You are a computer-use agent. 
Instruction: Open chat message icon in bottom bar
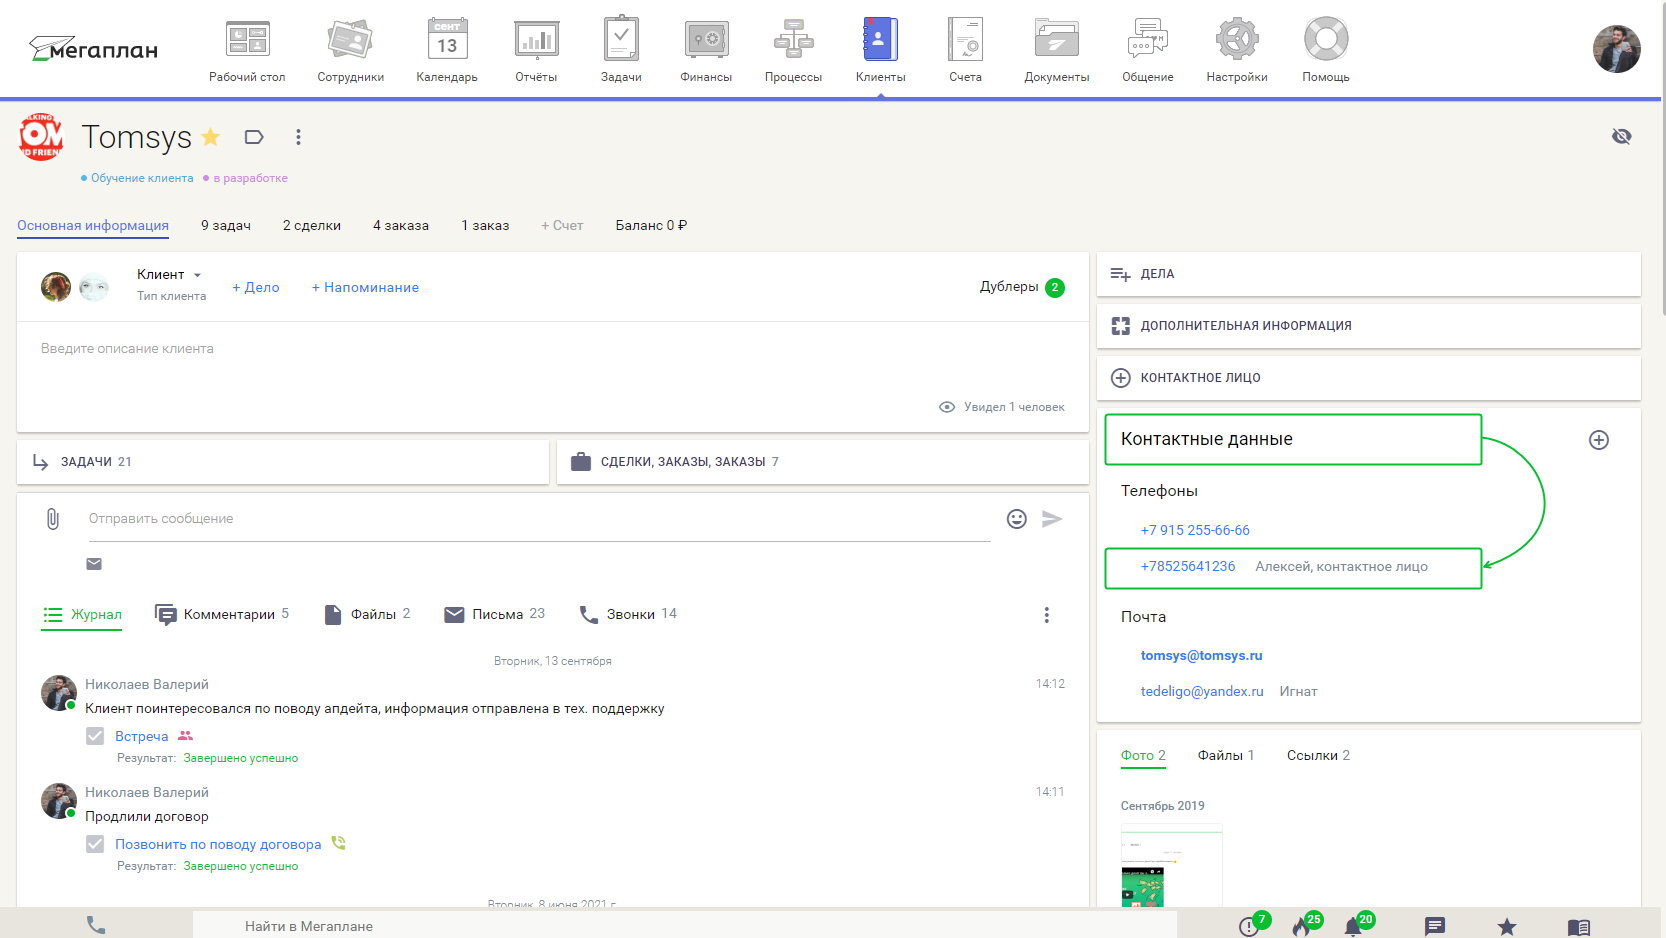1435,927
